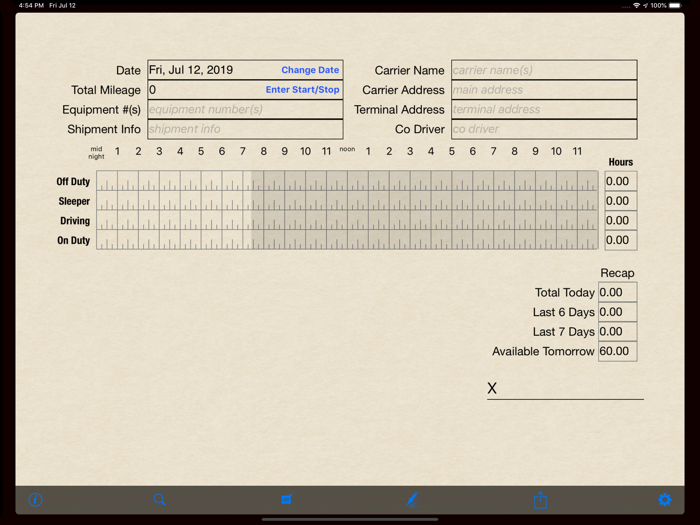
Task: Tap the Sleeper hours value box
Action: pos(621,201)
